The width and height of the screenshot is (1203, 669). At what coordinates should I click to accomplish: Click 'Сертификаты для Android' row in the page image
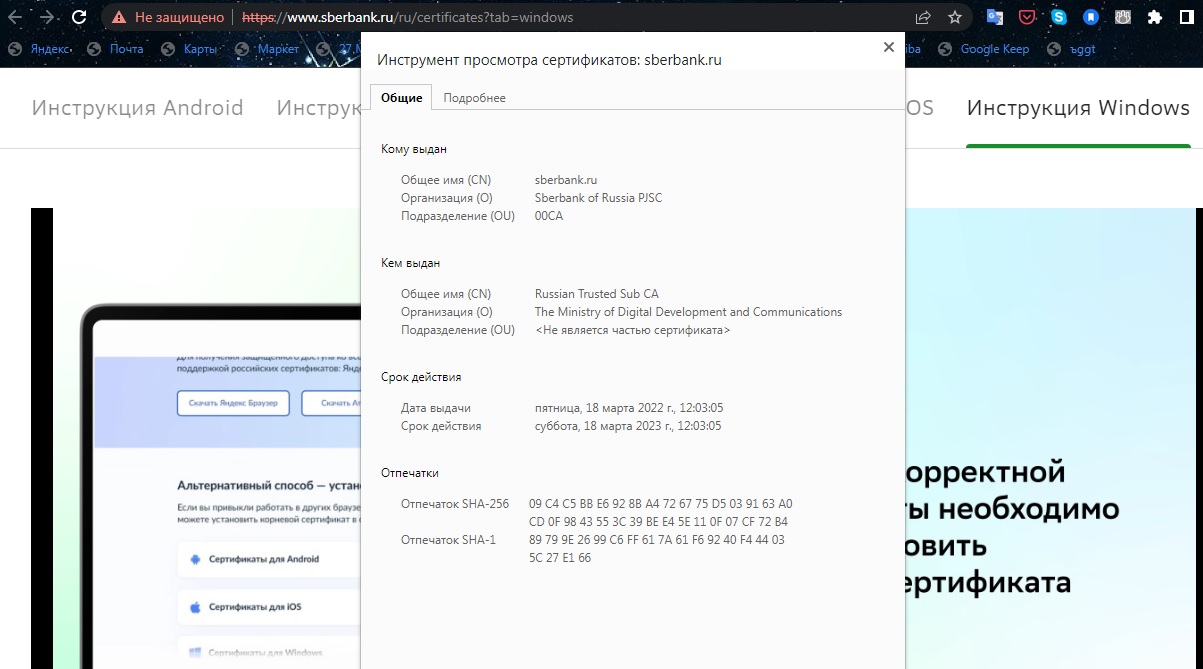[268, 559]
